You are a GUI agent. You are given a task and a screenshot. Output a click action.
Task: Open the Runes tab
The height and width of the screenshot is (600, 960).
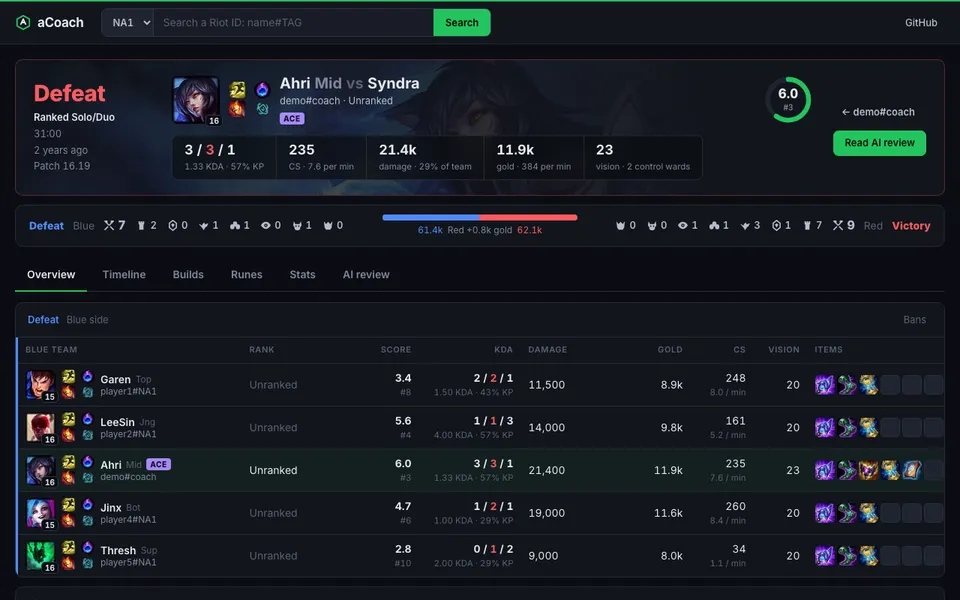click(x=246, y=274)
